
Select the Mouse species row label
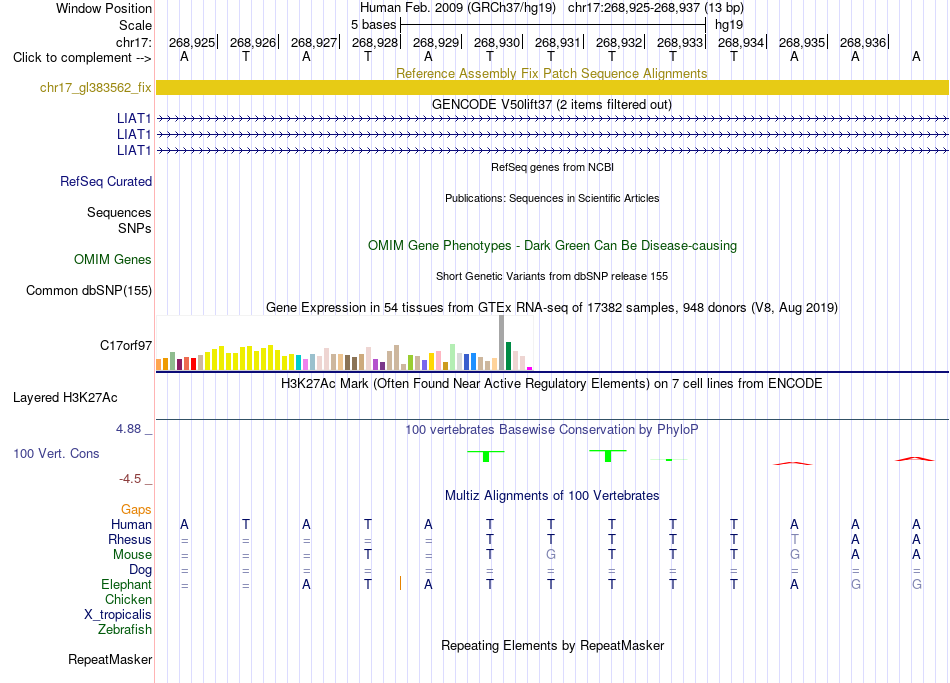(132, 555)
